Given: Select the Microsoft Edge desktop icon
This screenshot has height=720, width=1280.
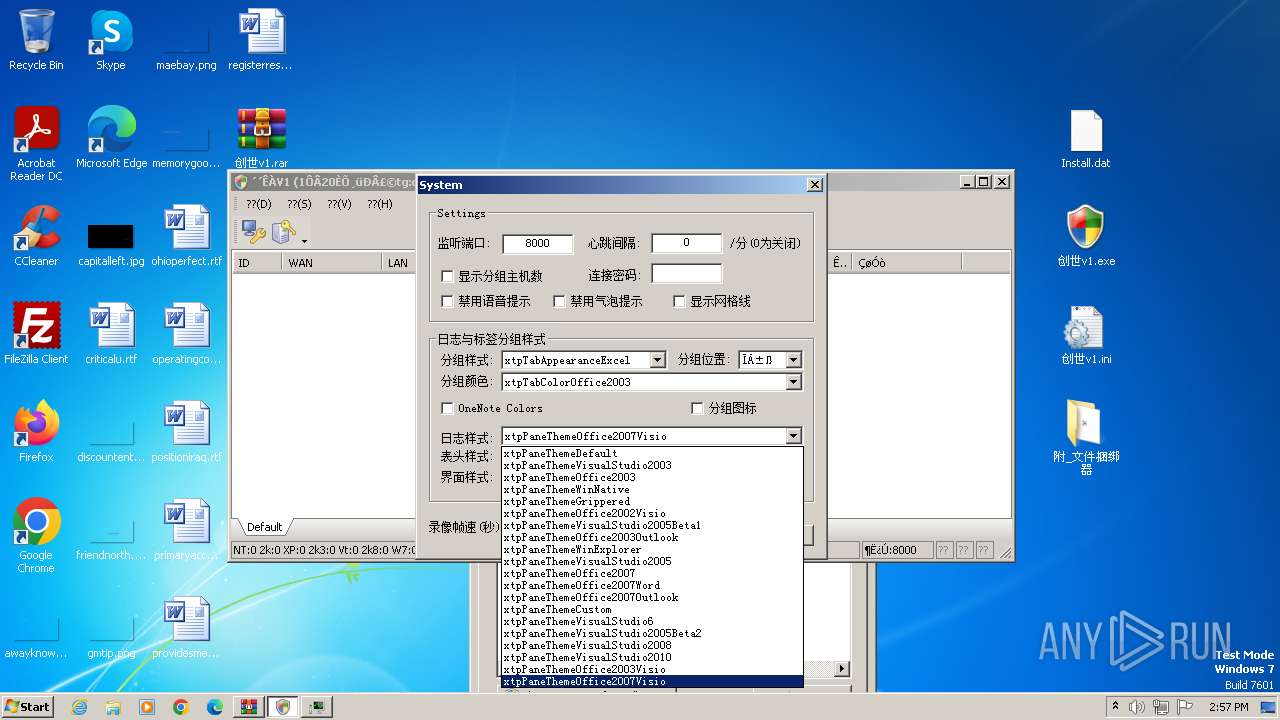Looking at the screenshot, I should pyautogui.click(x=111, y=138).
